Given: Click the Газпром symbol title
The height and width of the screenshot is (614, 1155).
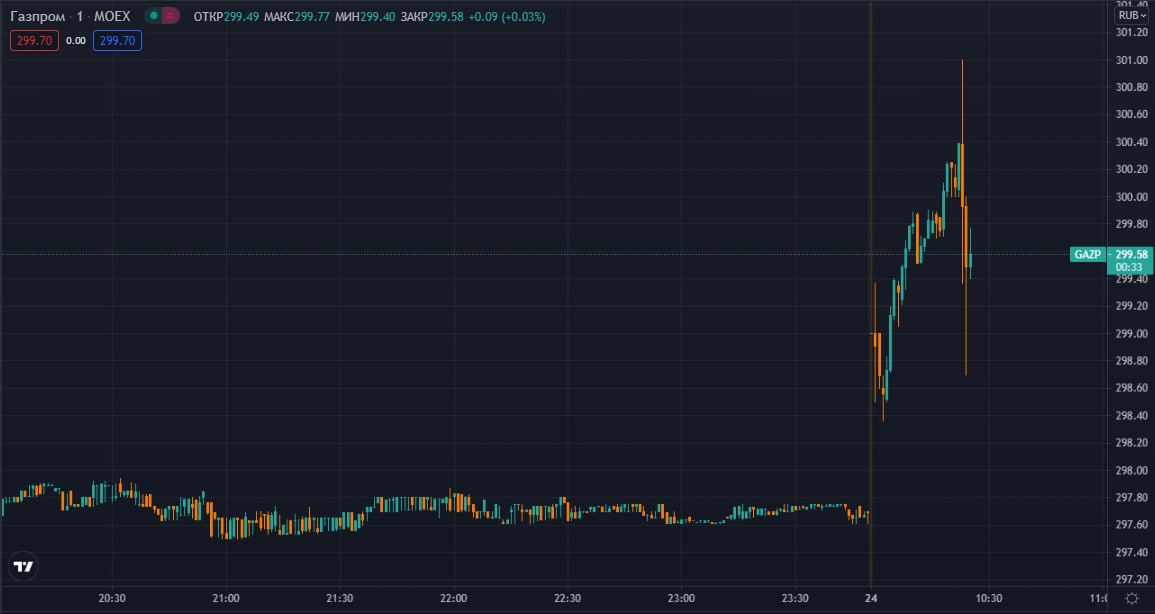Looking at the screenshot, I should click(38, 16).
